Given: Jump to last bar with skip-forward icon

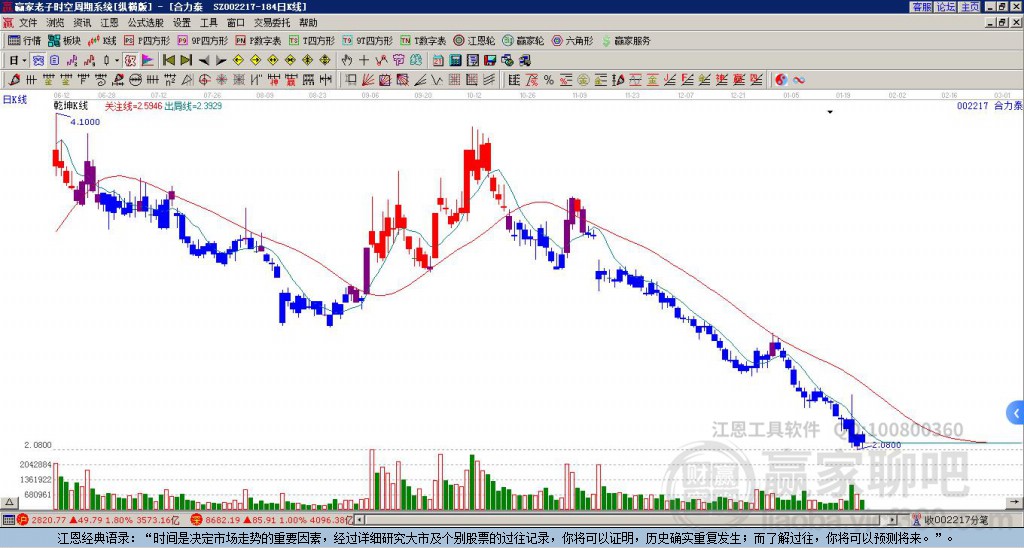Looking at the screenshot, I should point(186,60).
